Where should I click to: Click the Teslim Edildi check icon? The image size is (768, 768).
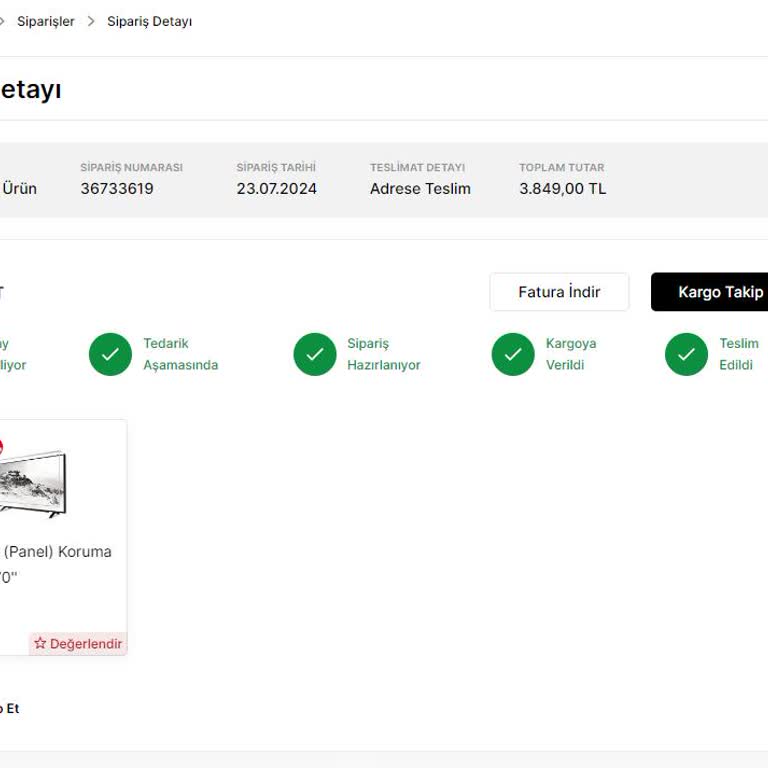point(686,354)
